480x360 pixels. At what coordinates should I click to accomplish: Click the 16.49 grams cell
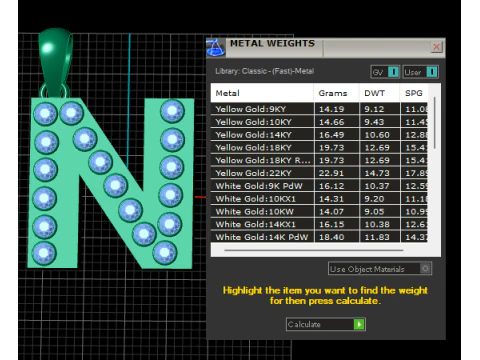tap(336, 135)
